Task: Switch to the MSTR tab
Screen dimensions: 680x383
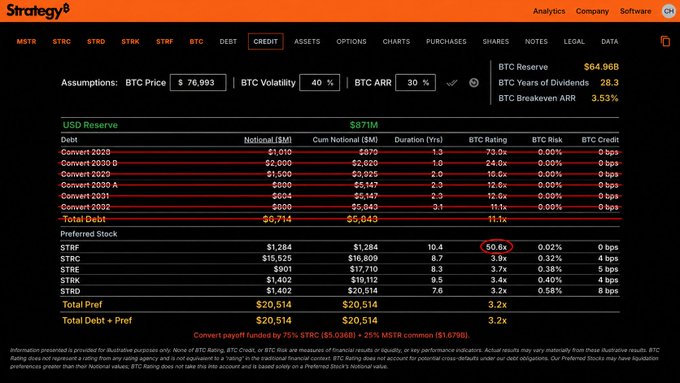Action: 26,42
